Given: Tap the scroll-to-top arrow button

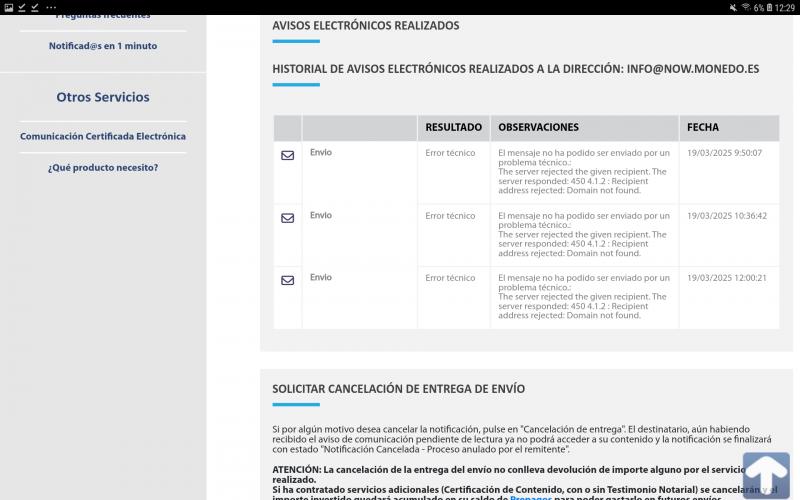Looking at the screenshot, I should pos(766,475).
